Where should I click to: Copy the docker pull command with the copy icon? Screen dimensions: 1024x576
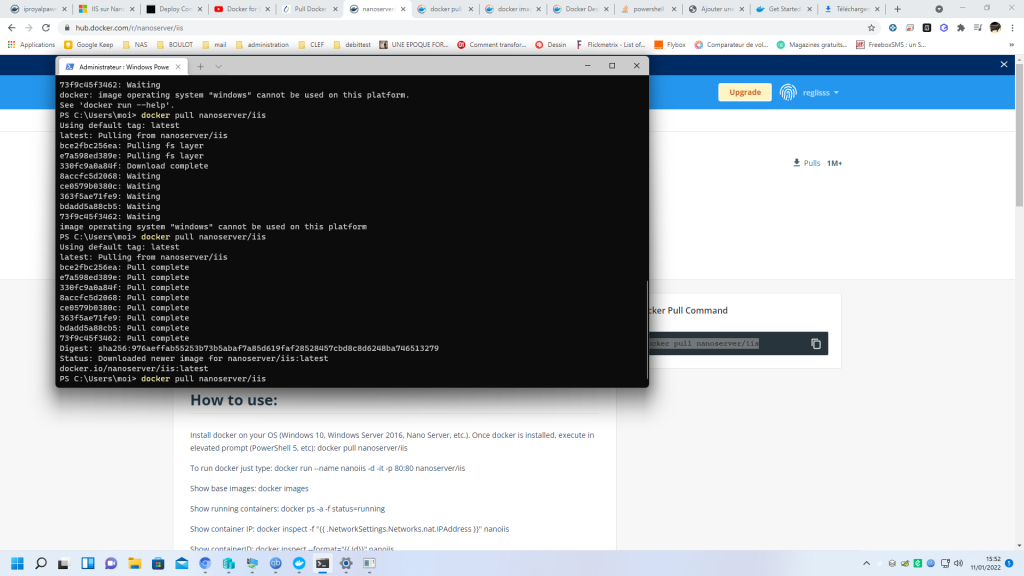pyautogui.click(x=816, y=343)
